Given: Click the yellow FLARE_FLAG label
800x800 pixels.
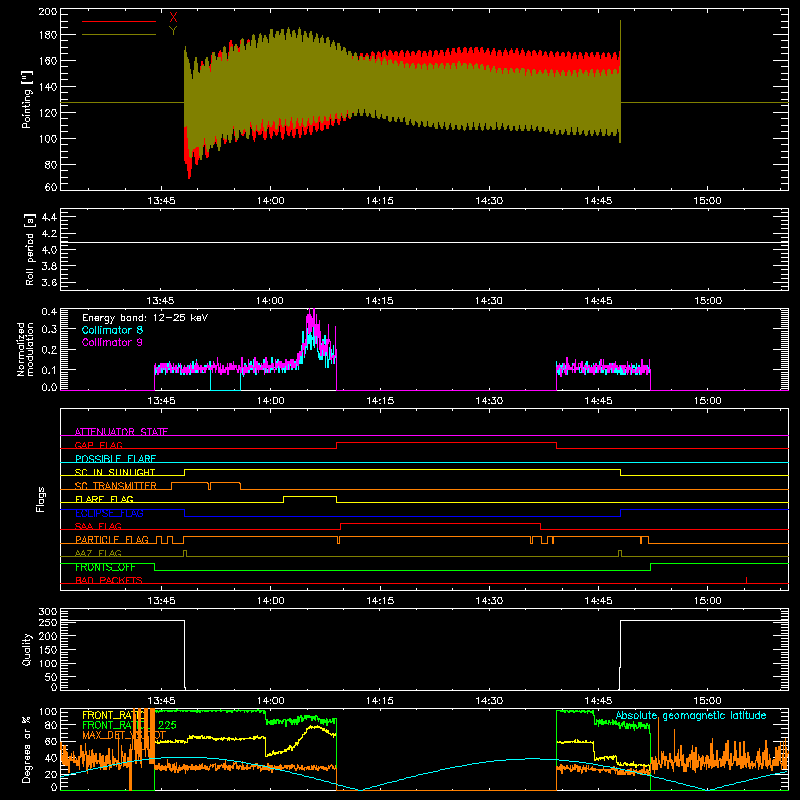Looking at the screenshot, I should (x=104, y=498).
